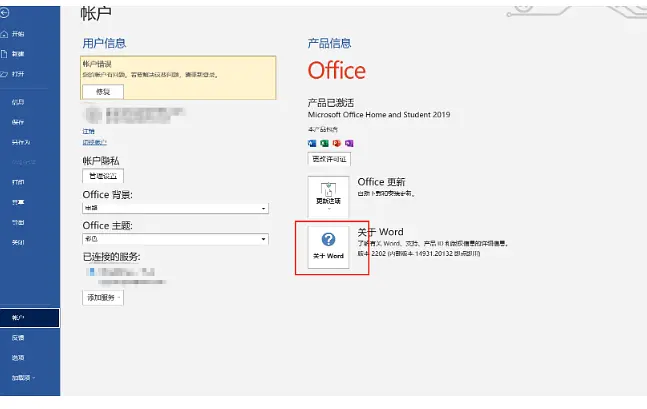
Task: Click the version 2202 build text
Action: (418, 253)
